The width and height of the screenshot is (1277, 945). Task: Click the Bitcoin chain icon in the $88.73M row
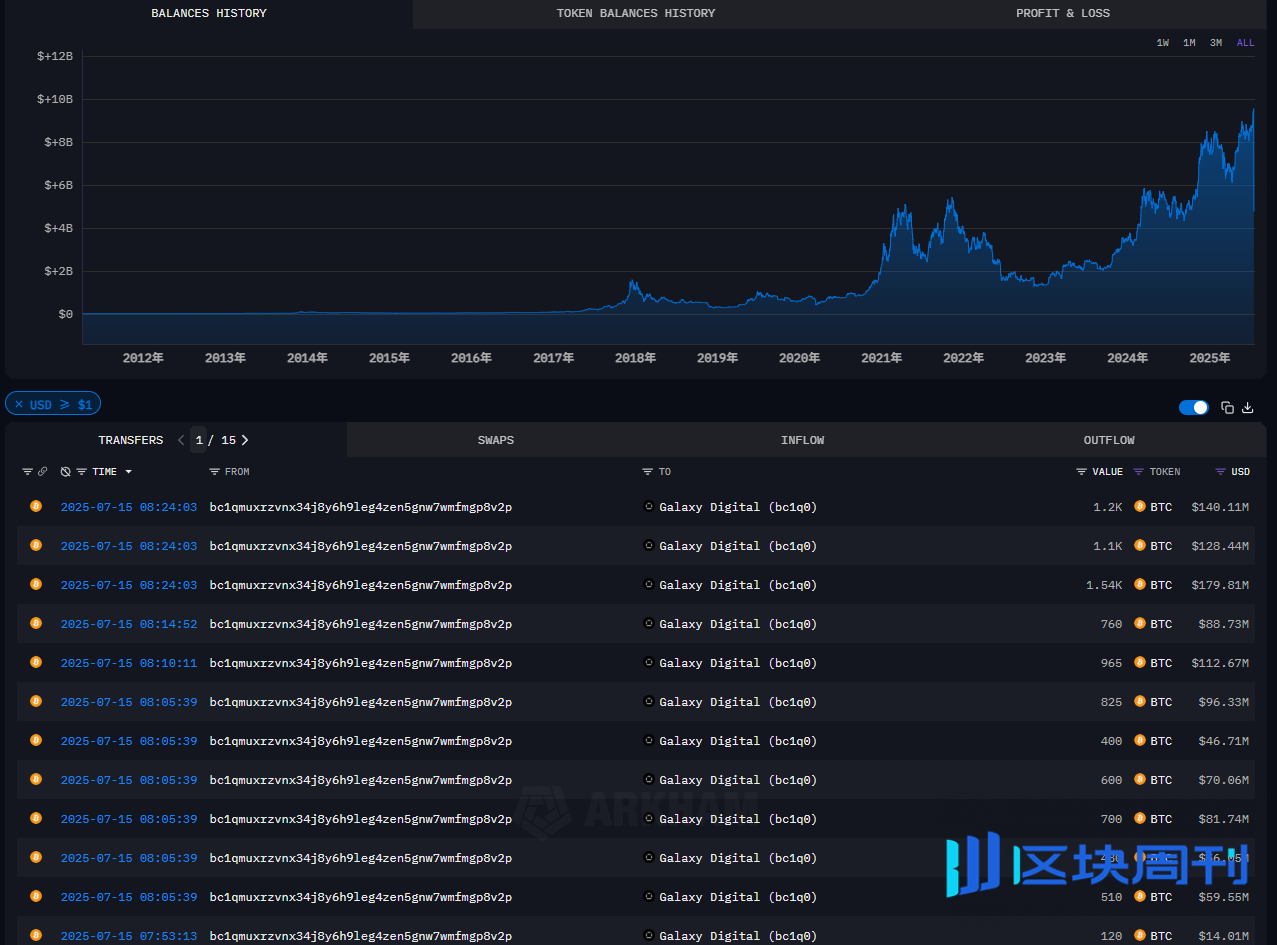pyautogui.click(x=36, y=623)
